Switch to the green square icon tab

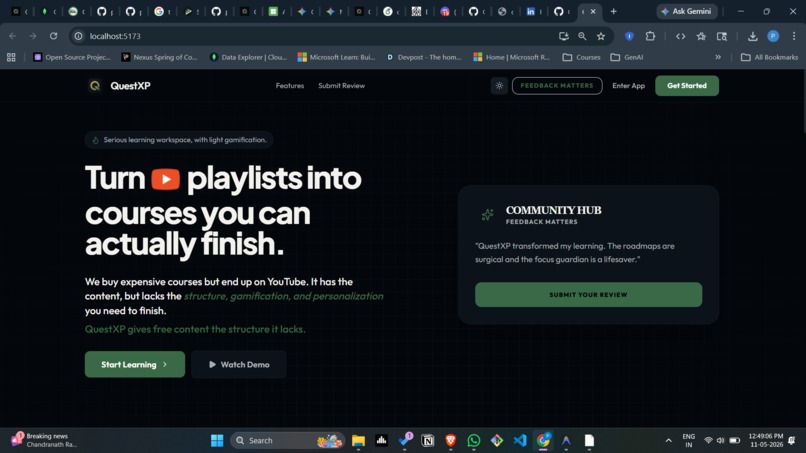[x=273, y=11]
